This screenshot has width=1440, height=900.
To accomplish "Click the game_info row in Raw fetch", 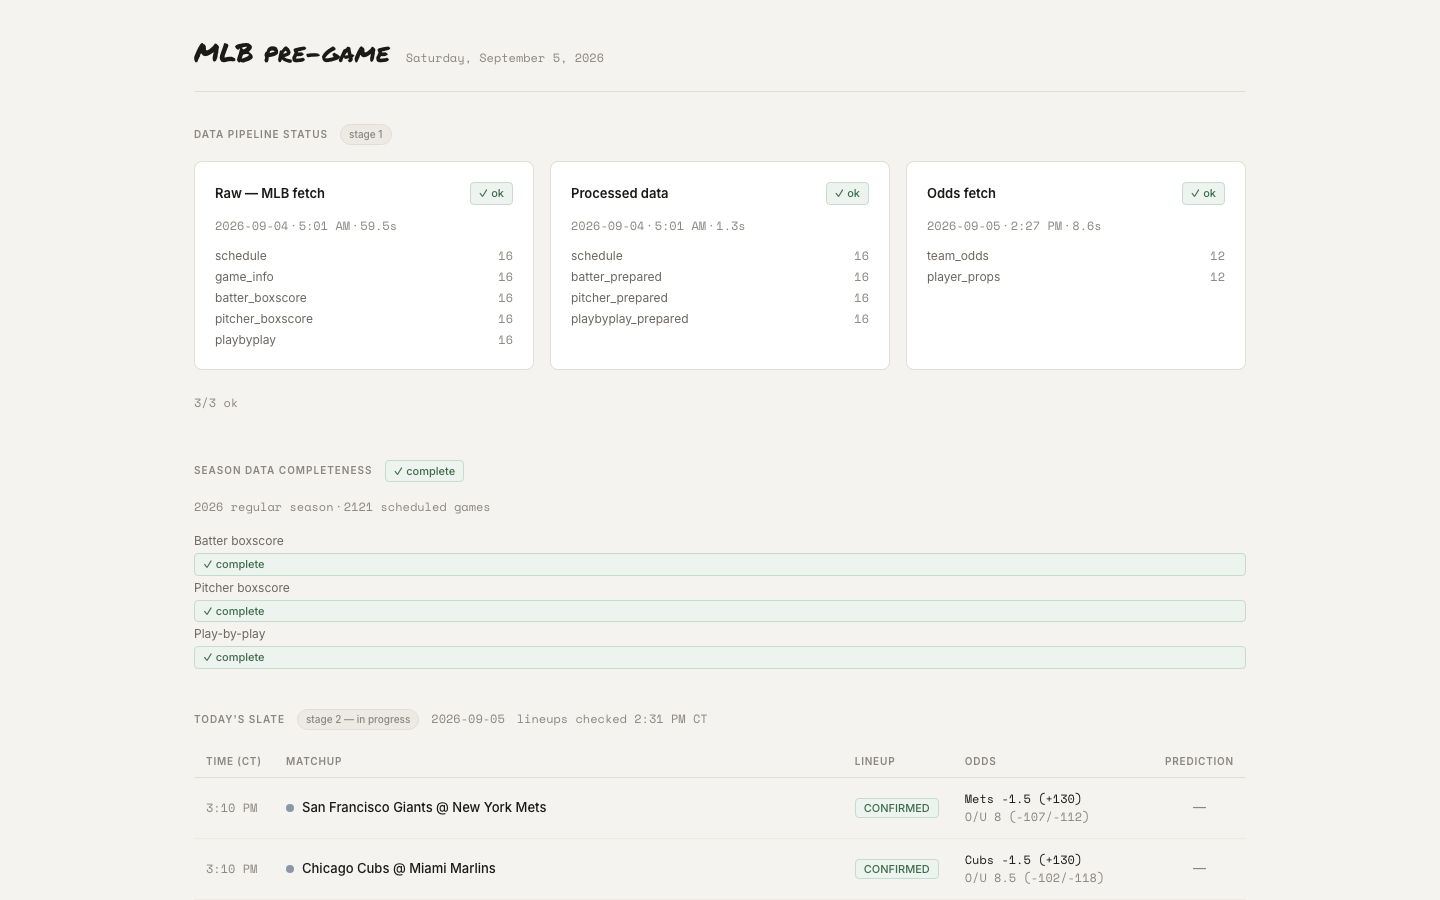I will [x=364, y=277].
